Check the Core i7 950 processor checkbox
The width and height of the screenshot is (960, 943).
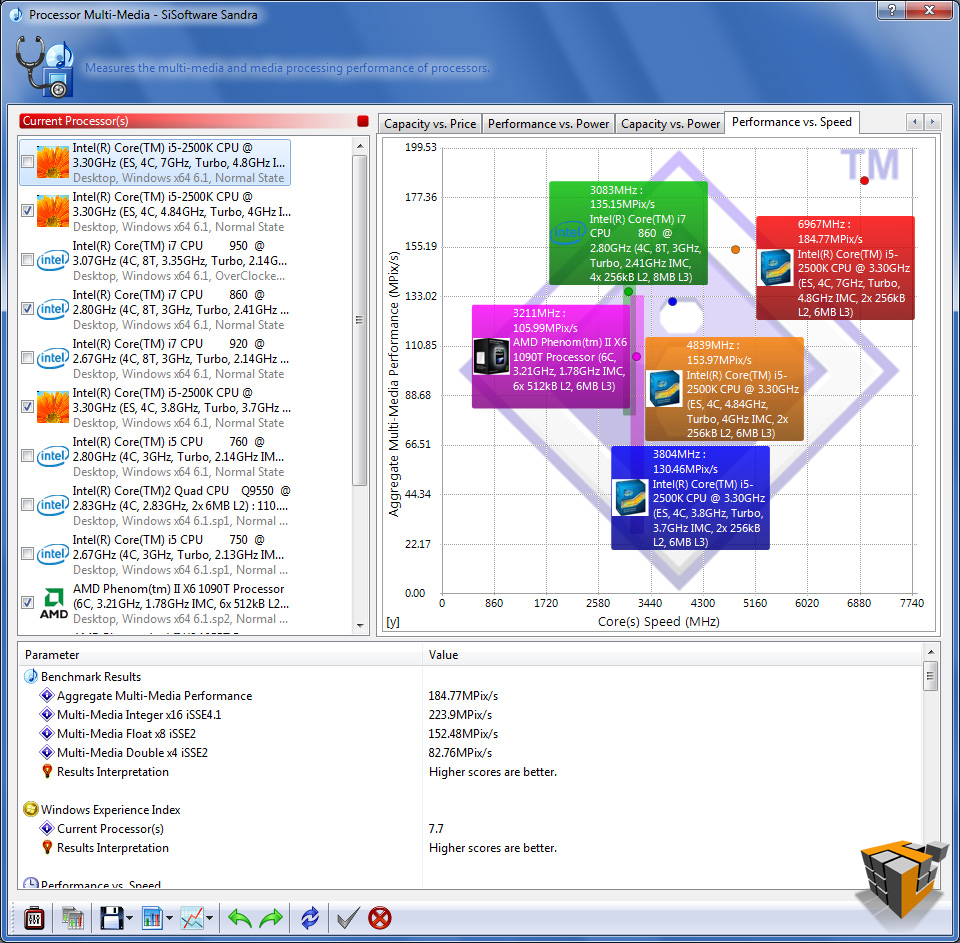pyautogui.click(x=28, y=260)
